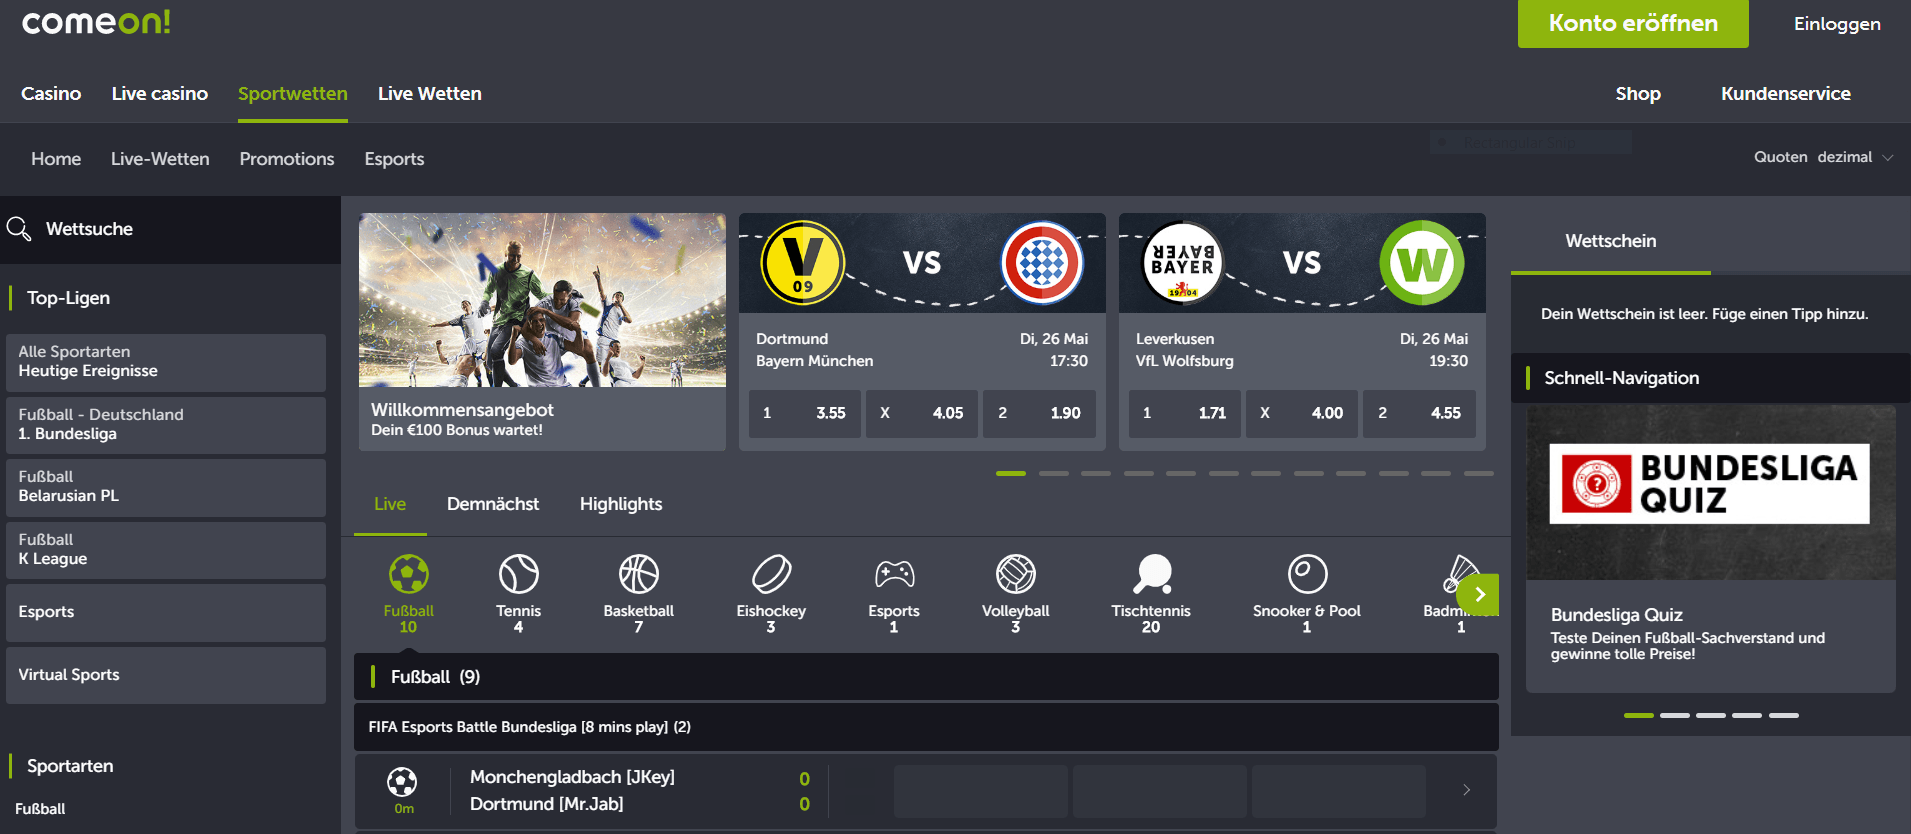The image size is (1911, 834).
Task: Jump to second match carousel page indicator
Action: [x=1053, y=473]
